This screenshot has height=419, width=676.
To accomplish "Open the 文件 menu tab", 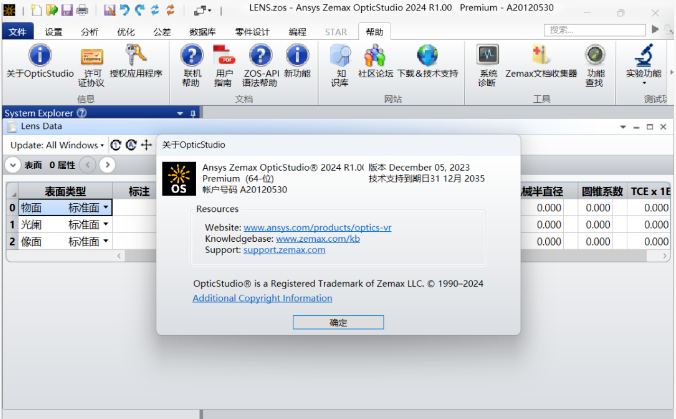I will coord(17,32).
